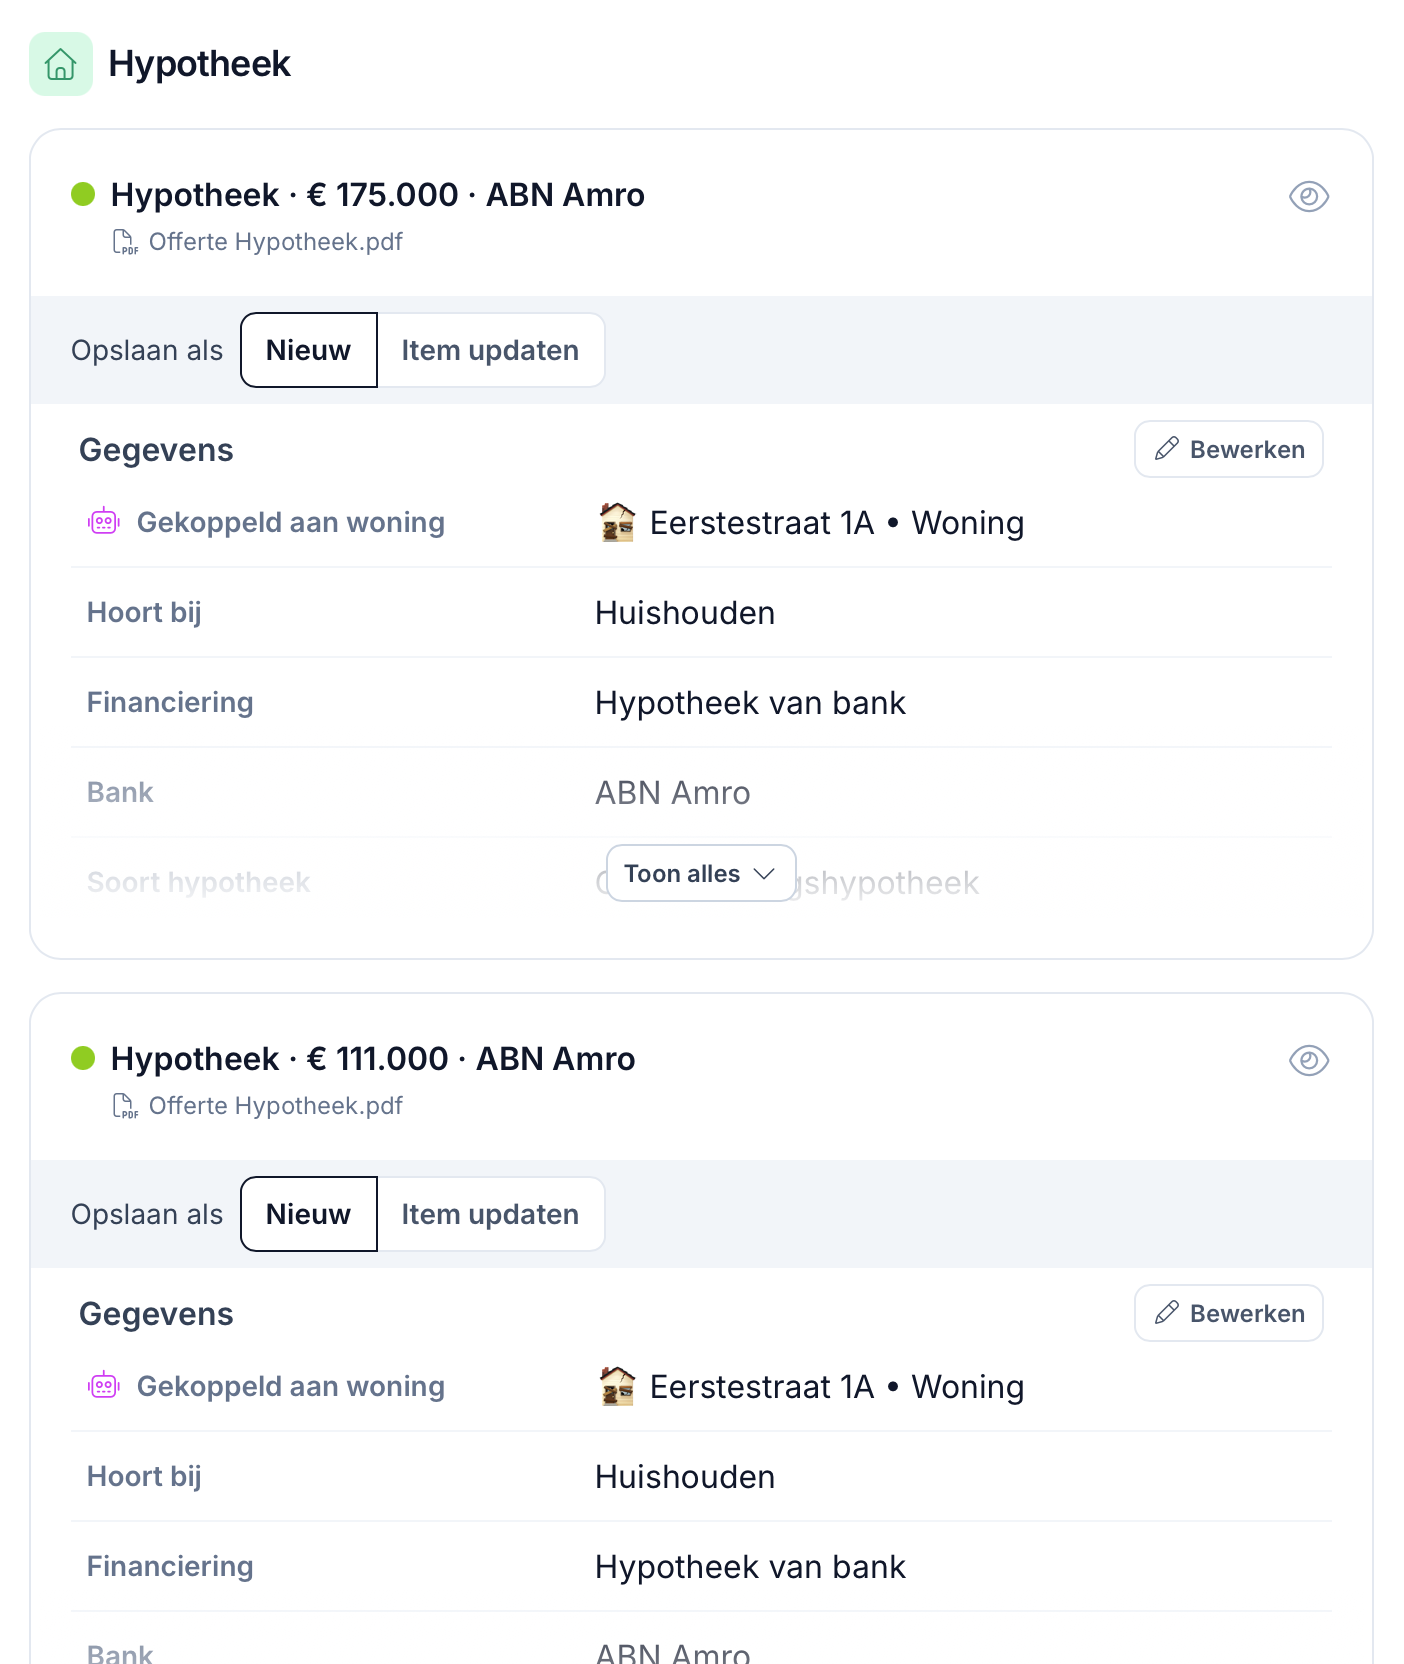1404x1664 pixels.
Task: Click robot icon next to second Gekoppeld aan woning
Action: point(104,1386)
